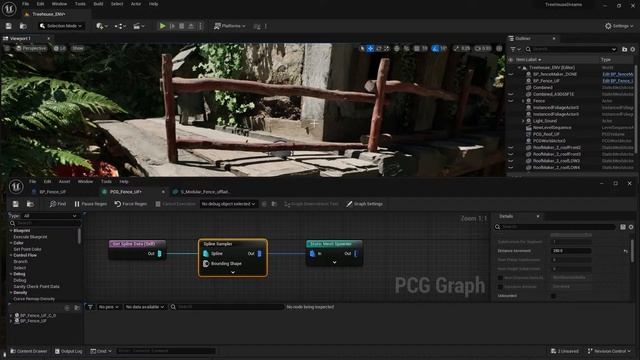Click In pin of Static Mesh Spawner
The height and width of the screenshot is (360, 640).
click(312, 253)
